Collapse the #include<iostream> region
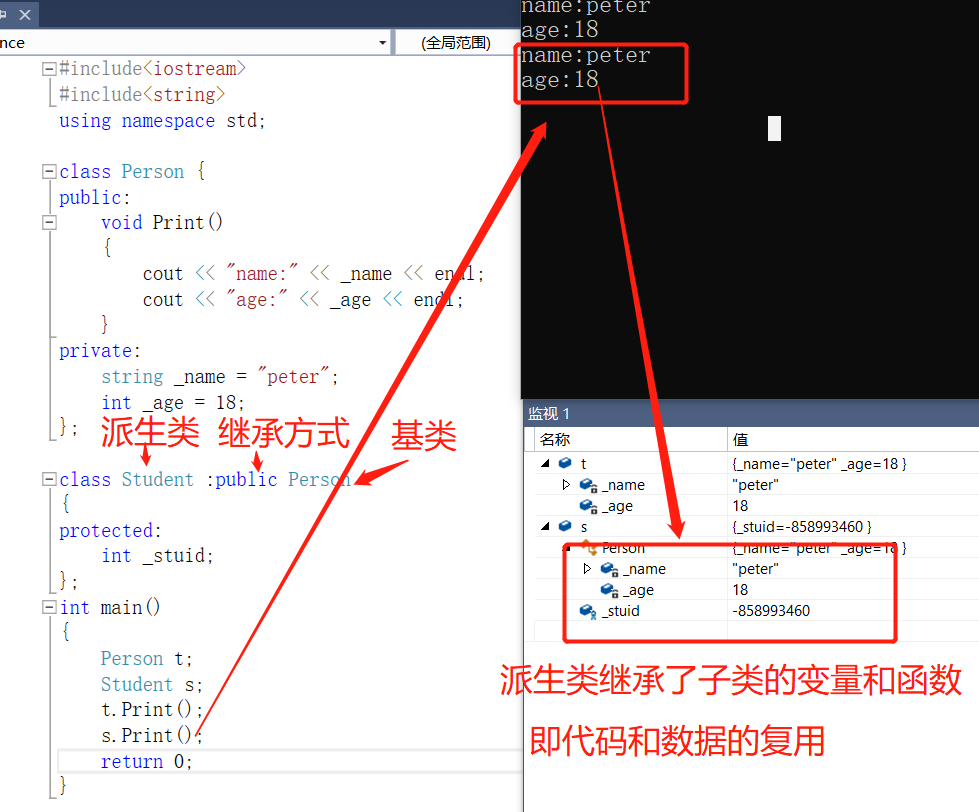 (x=48, y=69)
